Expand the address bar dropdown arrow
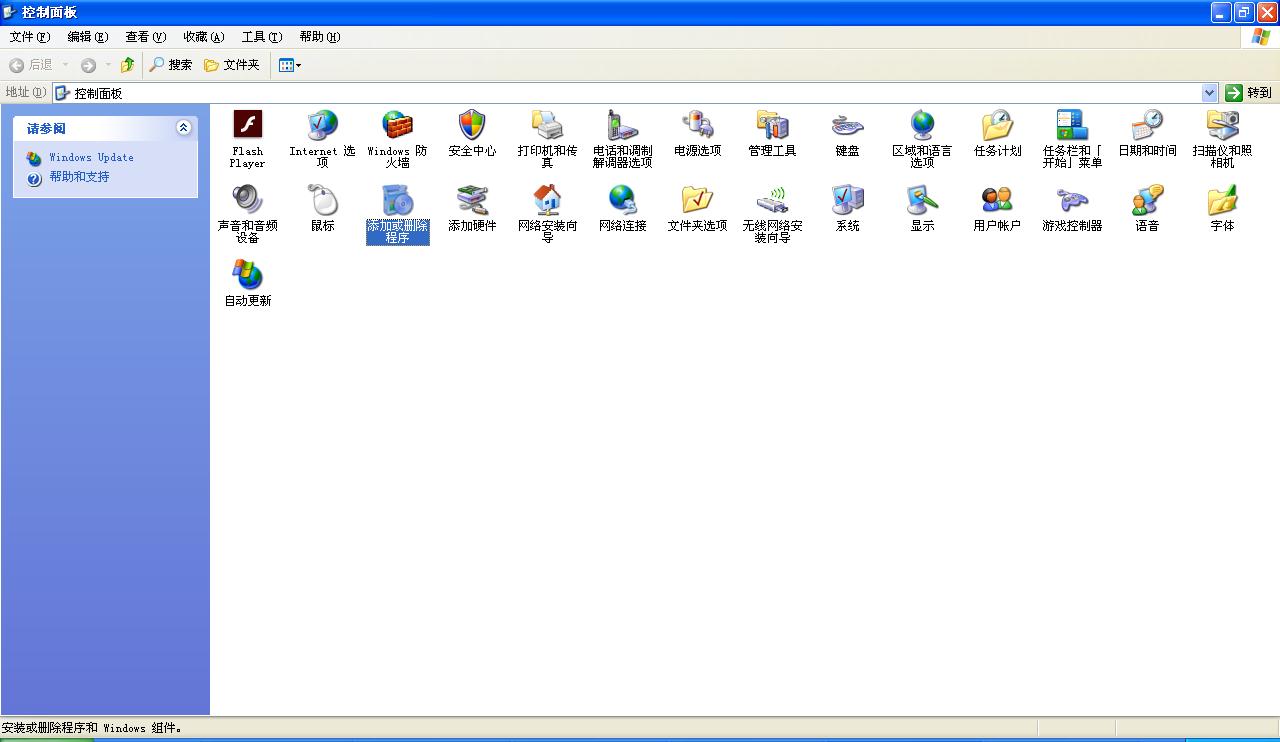The width and height of the screenshot is (1280, 742). pyautogui.click(x=1209, y=93)
